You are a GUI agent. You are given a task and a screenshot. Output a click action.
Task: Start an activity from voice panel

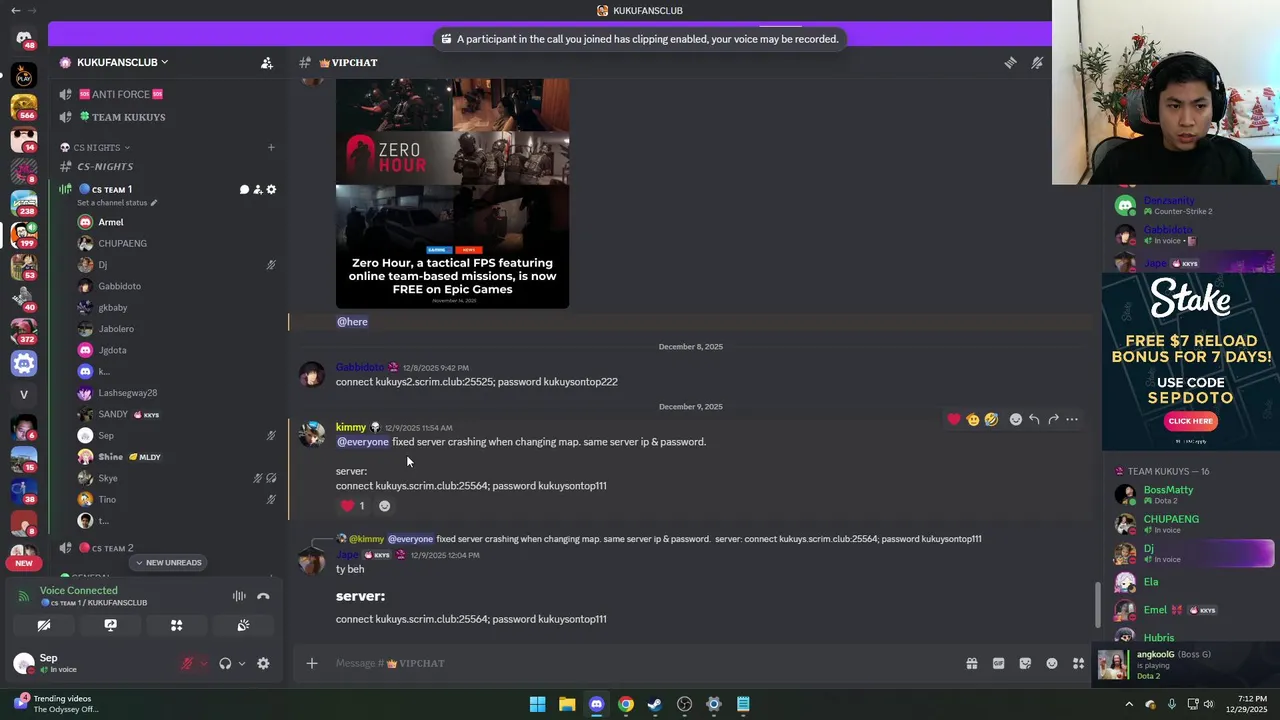coord(176,625)
